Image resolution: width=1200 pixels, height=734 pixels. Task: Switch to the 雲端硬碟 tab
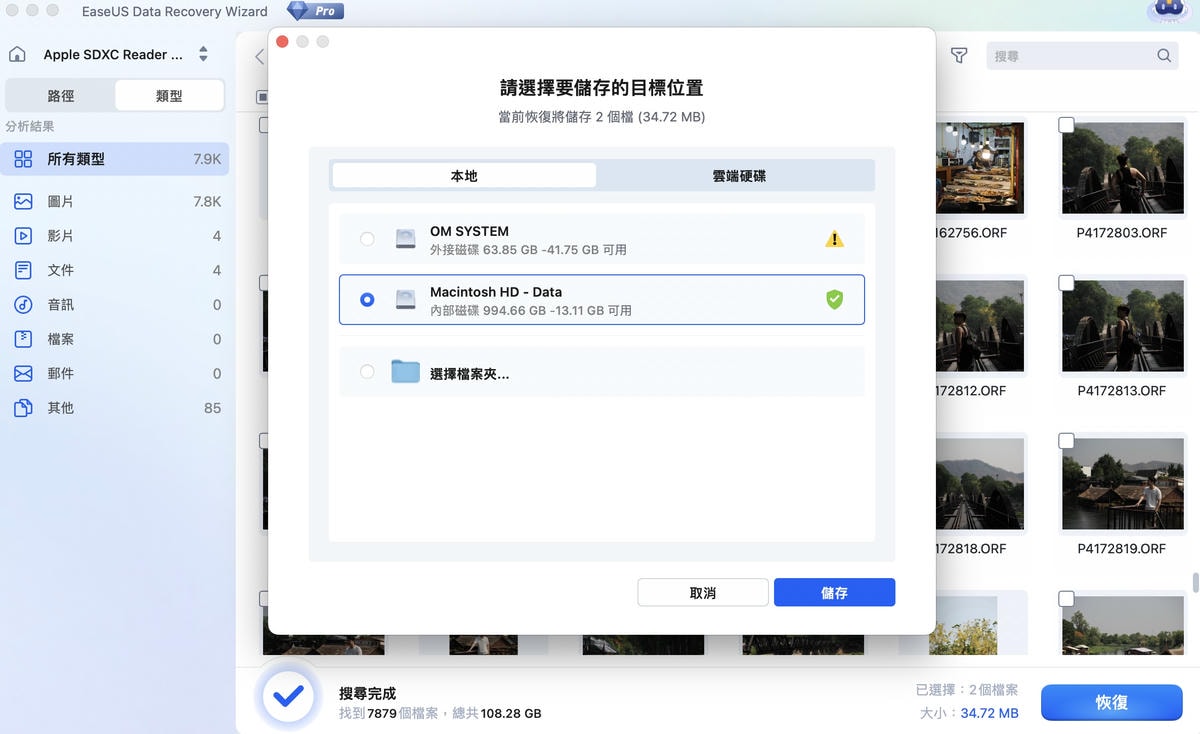tap(738, 176)
